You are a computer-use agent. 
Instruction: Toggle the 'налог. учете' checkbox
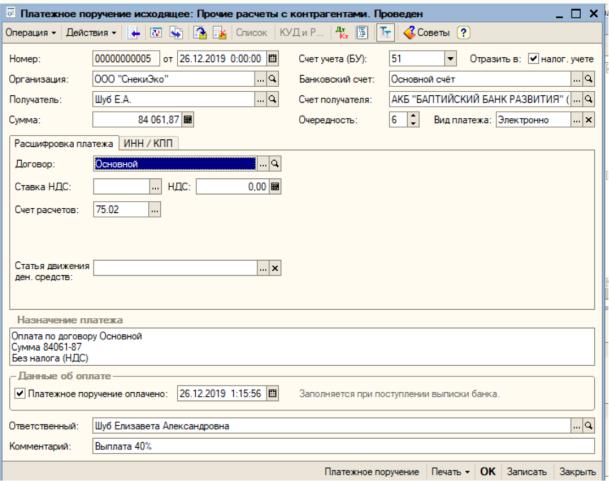click(533, 59)
